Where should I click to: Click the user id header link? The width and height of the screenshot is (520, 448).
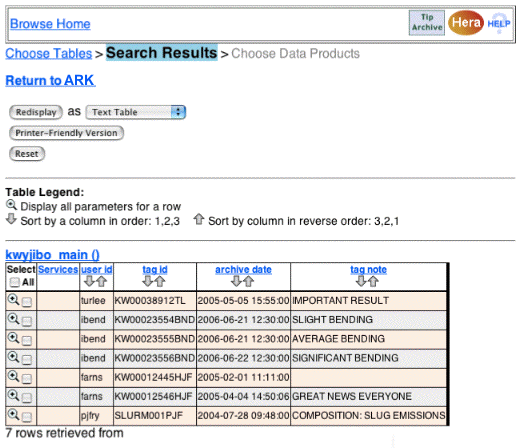[97, 269]
